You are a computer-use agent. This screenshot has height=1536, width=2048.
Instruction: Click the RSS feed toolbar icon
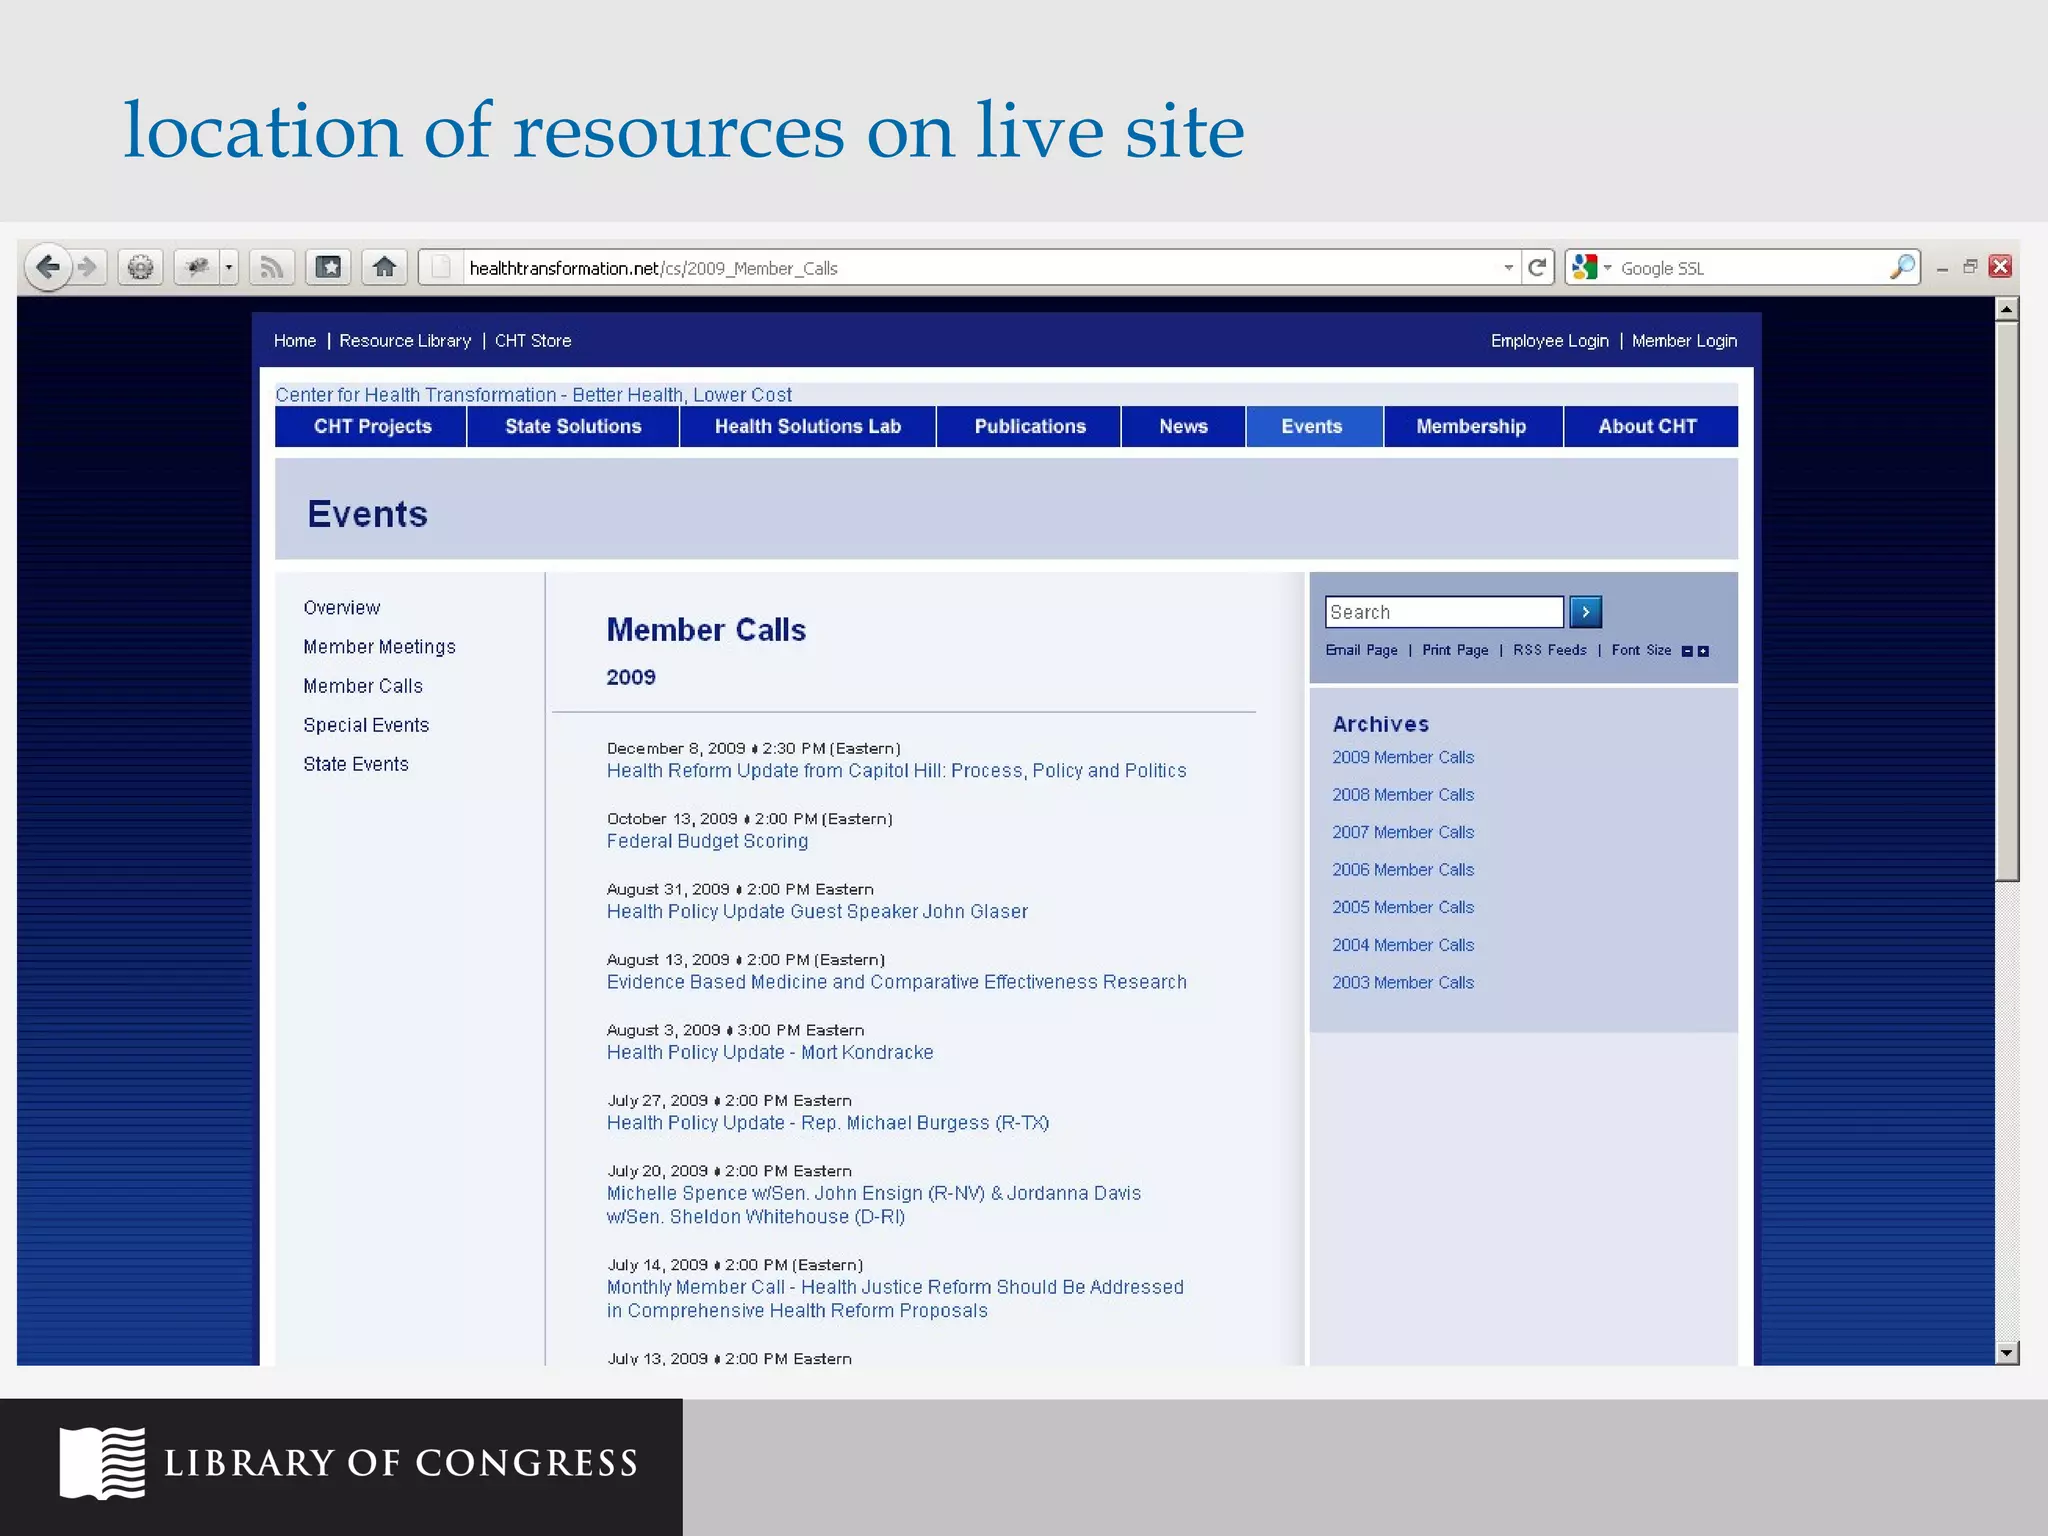pos(271,267)
